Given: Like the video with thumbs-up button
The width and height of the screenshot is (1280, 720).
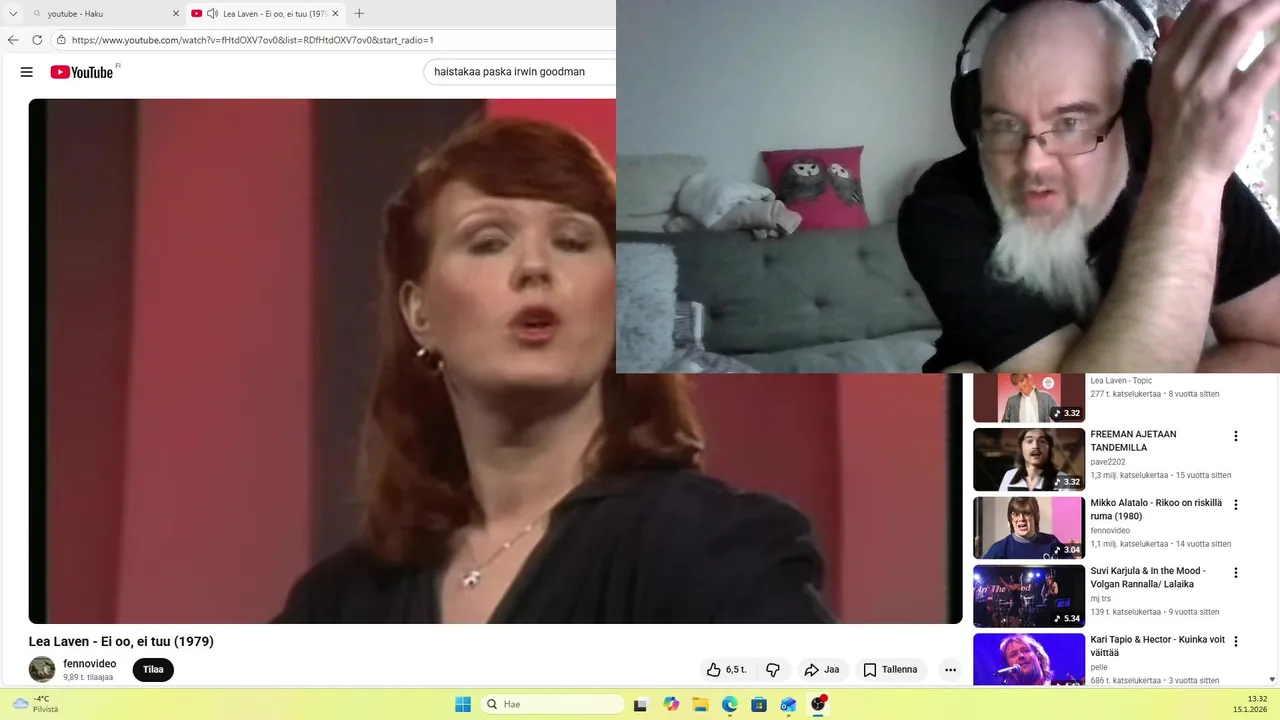Looking at the screenshot, I should coord(727,670).
